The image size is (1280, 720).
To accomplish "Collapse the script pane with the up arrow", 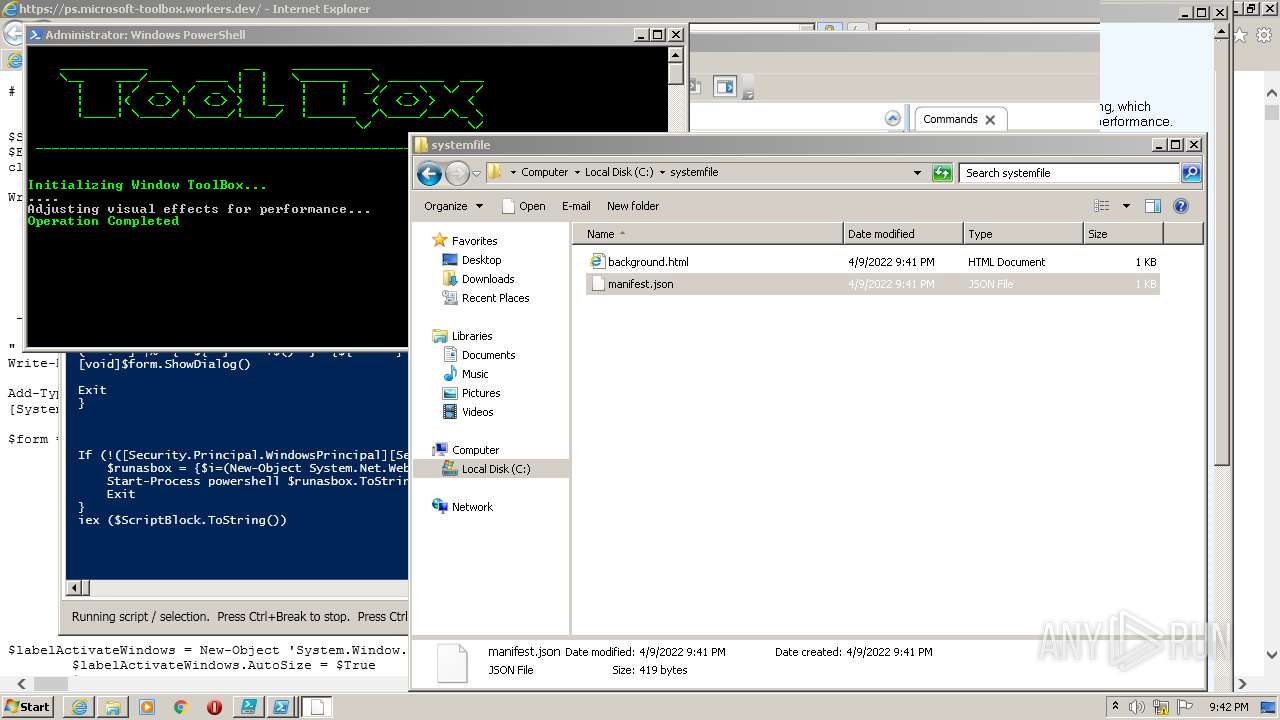I will point(893,118).
